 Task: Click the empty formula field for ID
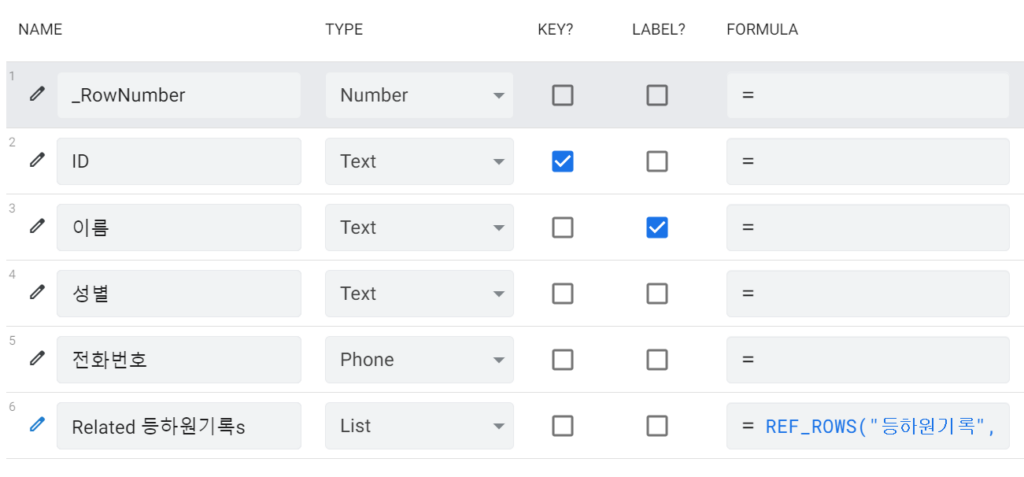pyautogui.click(x=868, y=161)
